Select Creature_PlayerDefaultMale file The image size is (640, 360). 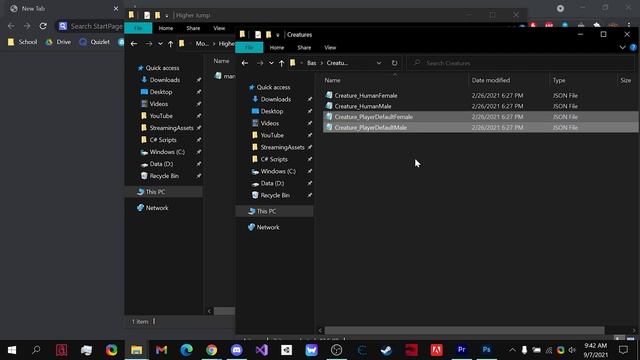pos(481,127)
